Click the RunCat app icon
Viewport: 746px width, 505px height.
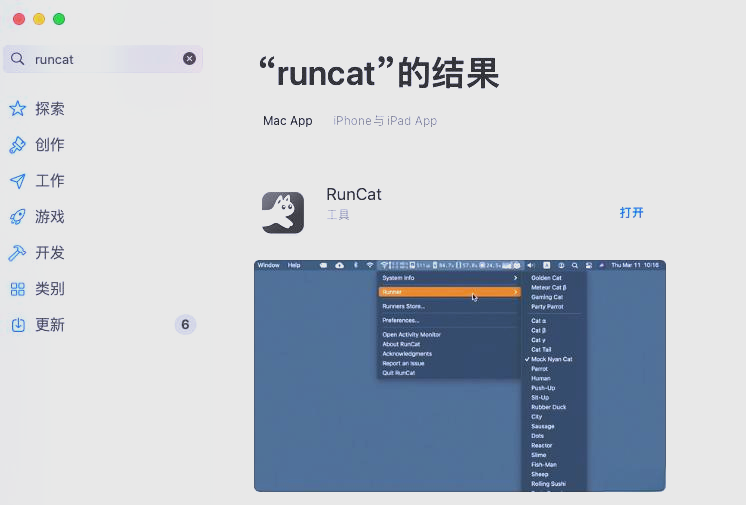point(283,213)
